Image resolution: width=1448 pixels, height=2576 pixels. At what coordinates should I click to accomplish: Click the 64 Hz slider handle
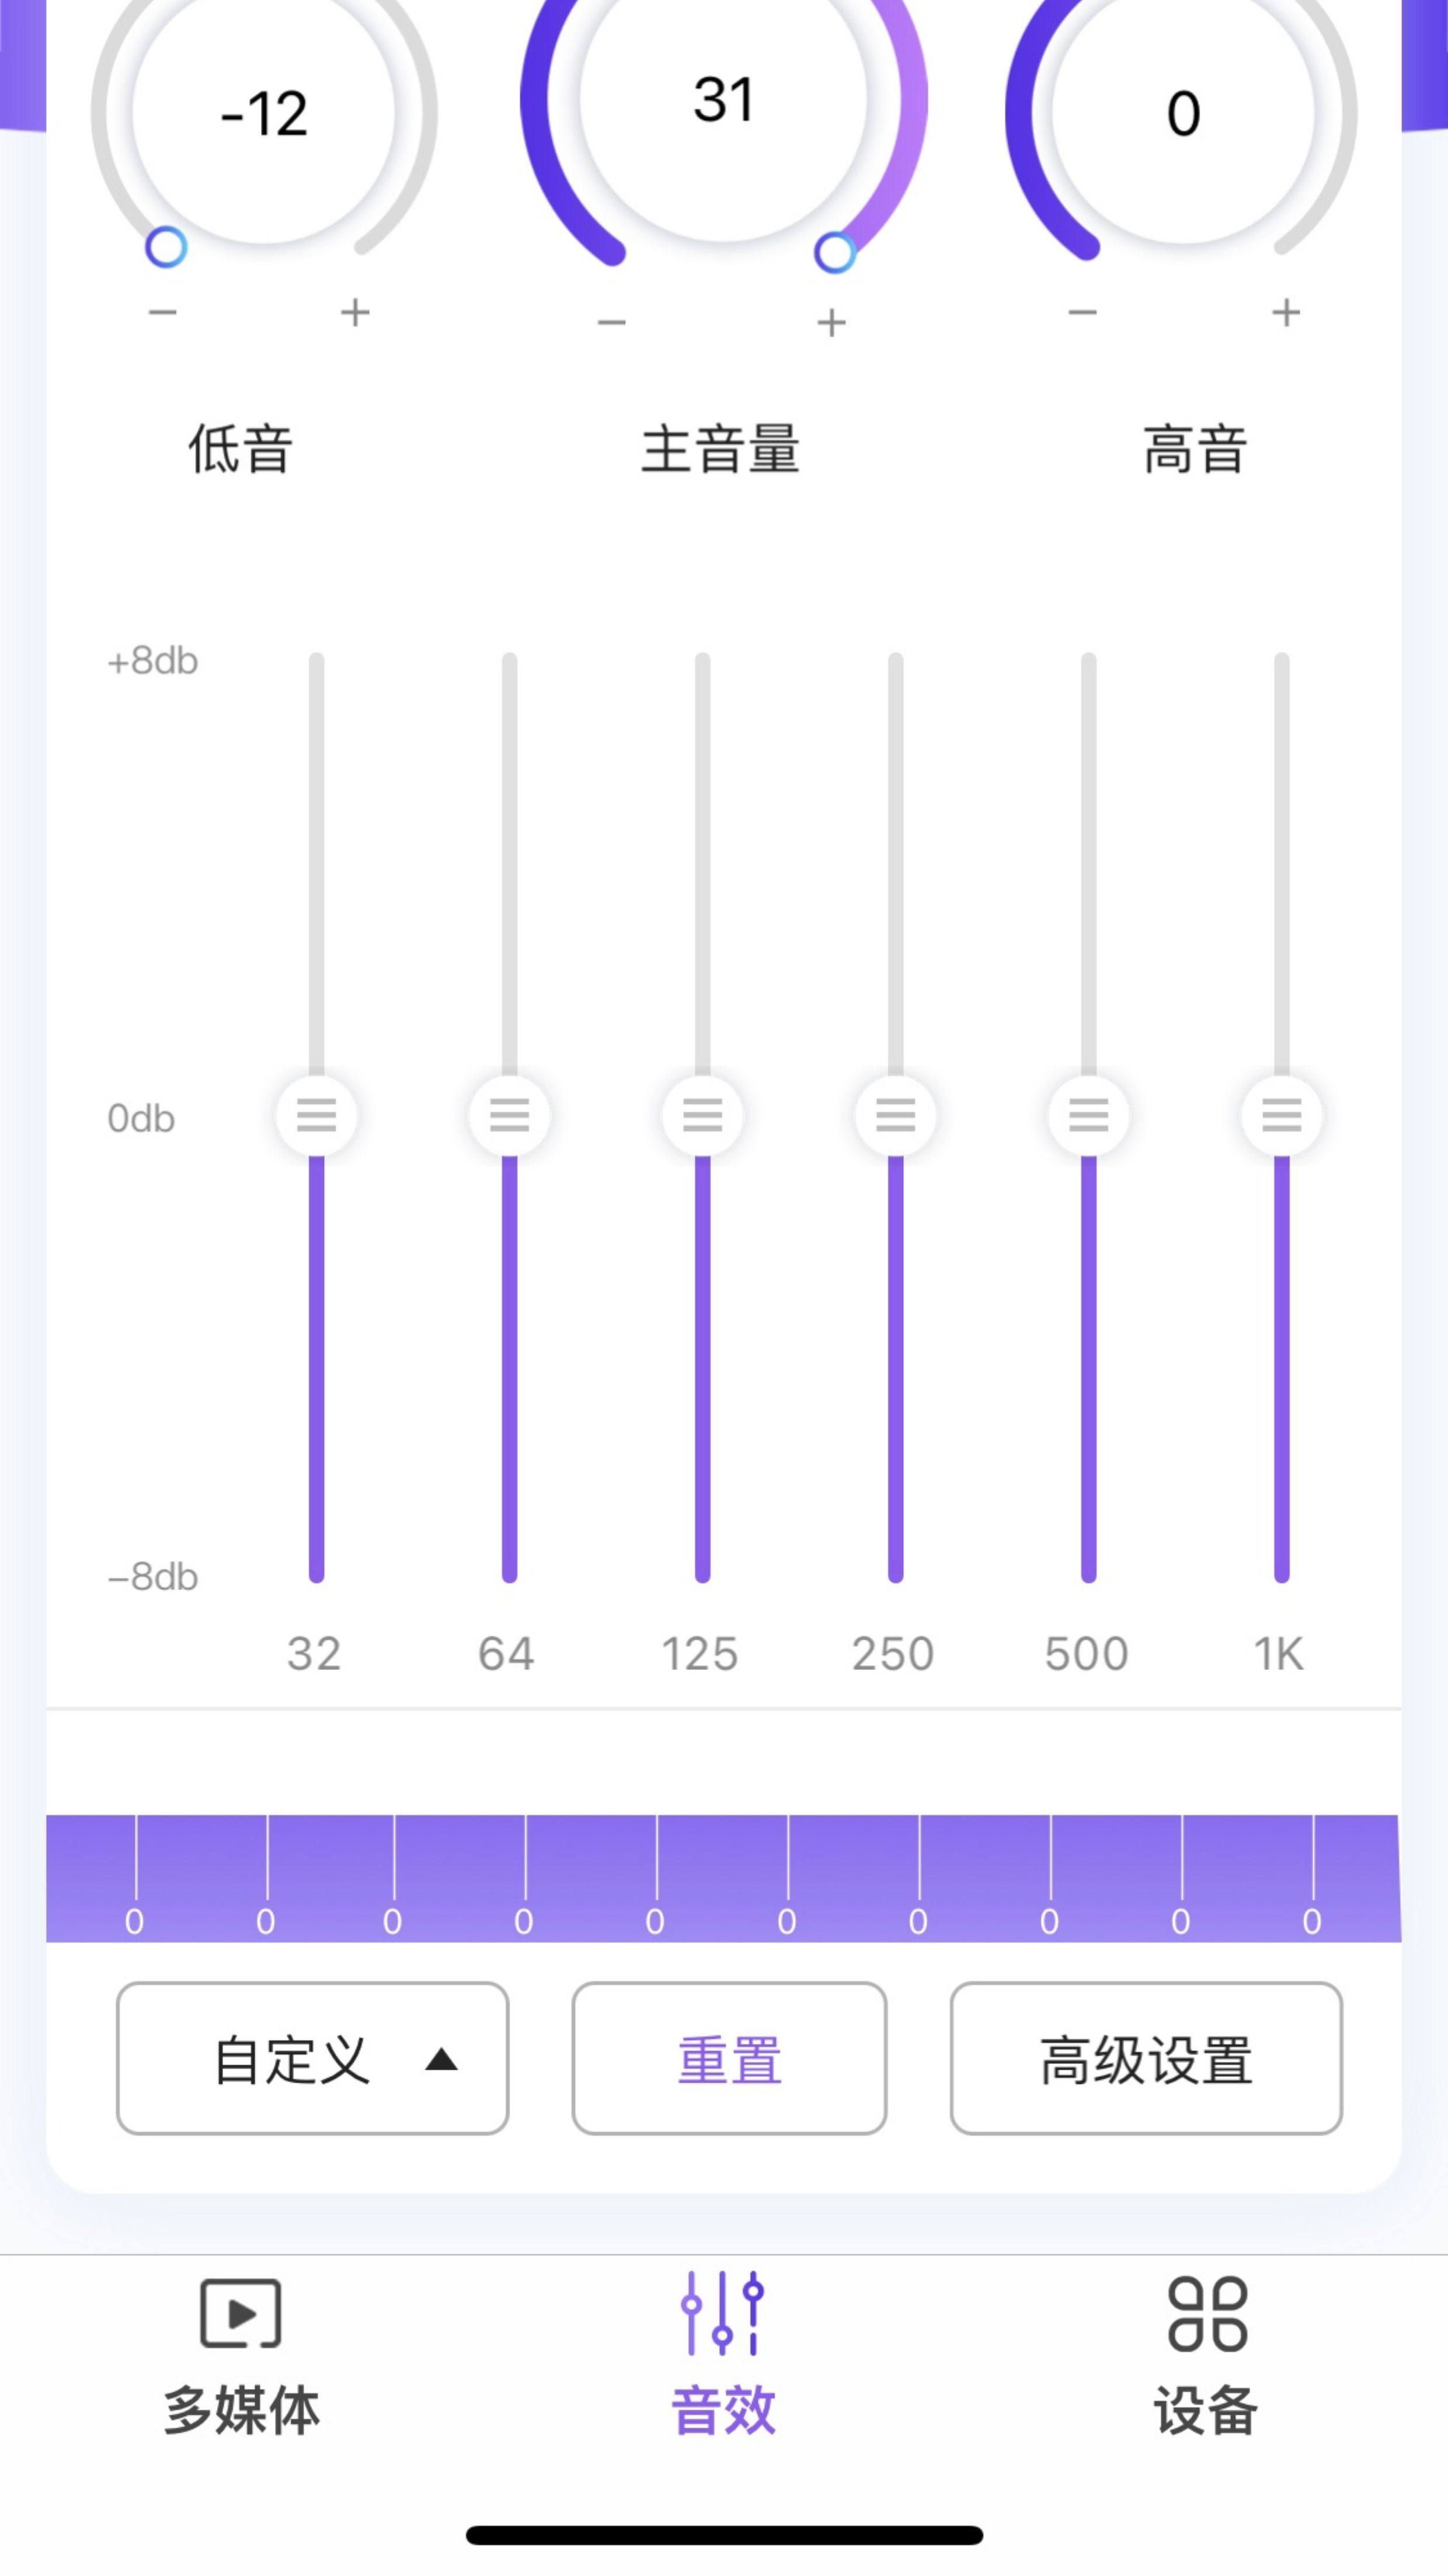tap(509, 1115)
